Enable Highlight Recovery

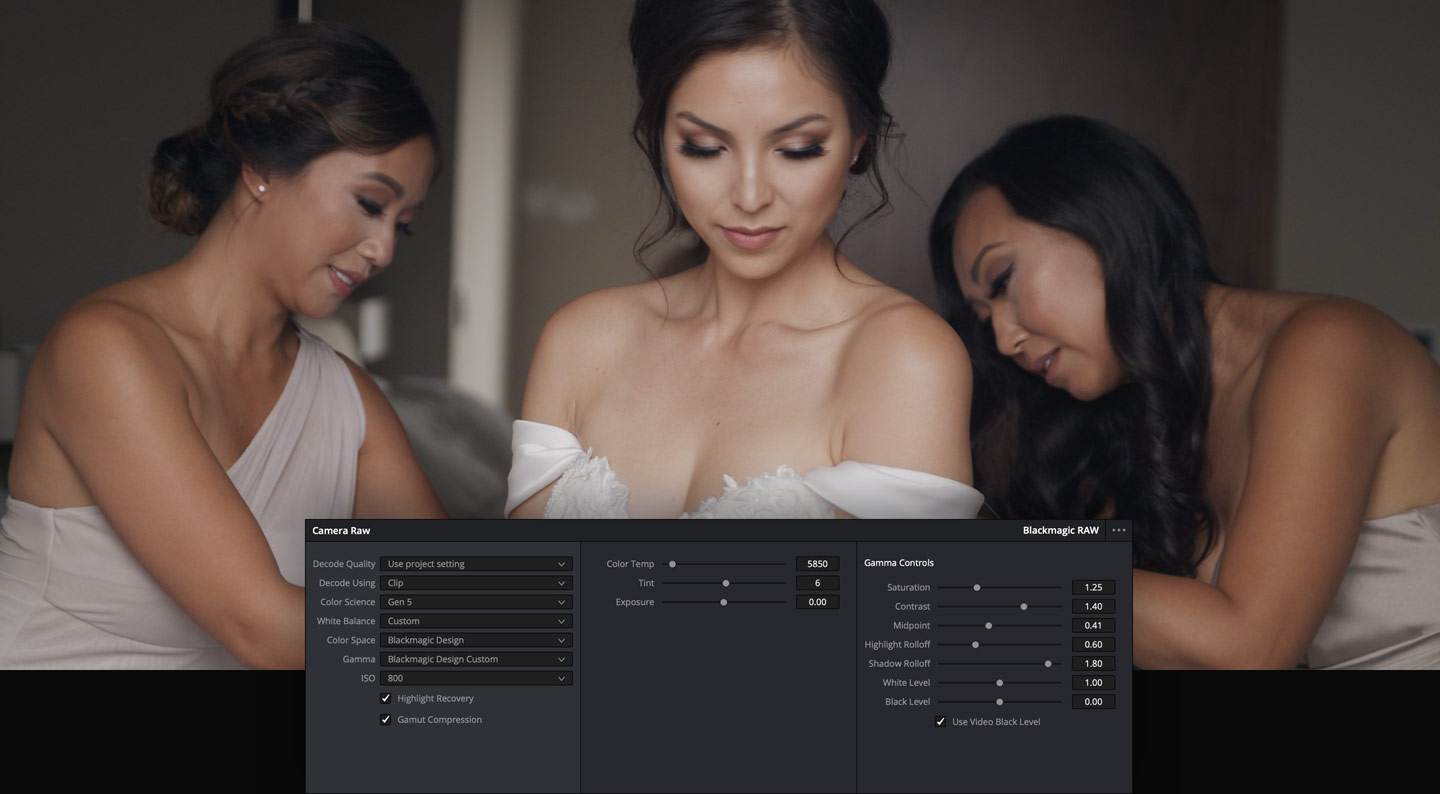pos(386,698)
